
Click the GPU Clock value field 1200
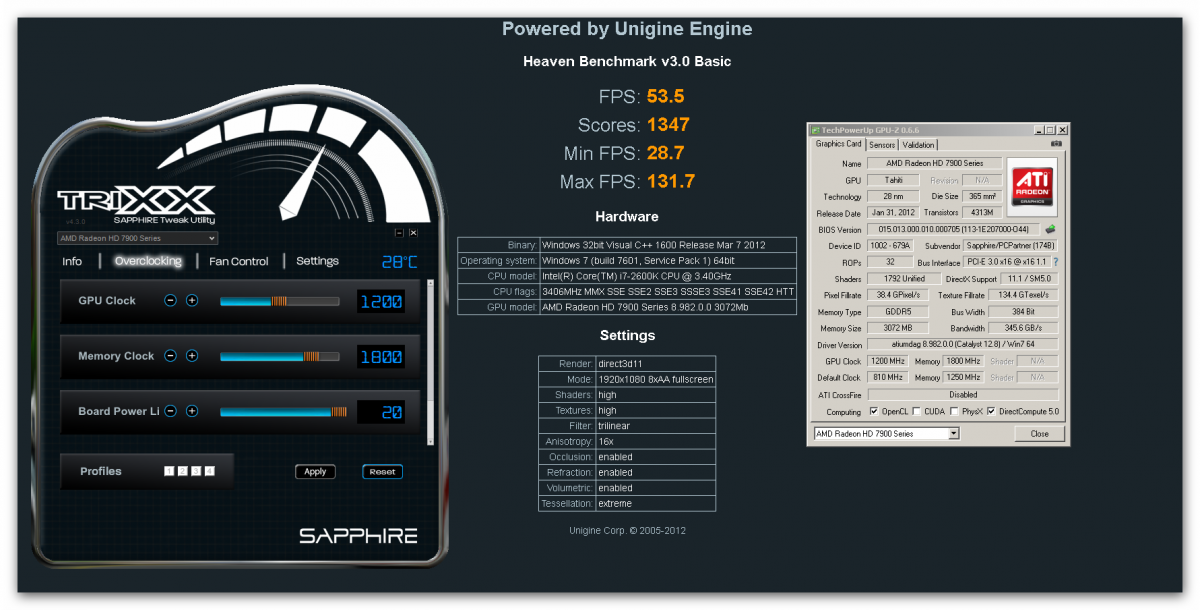tap(381, 301)
